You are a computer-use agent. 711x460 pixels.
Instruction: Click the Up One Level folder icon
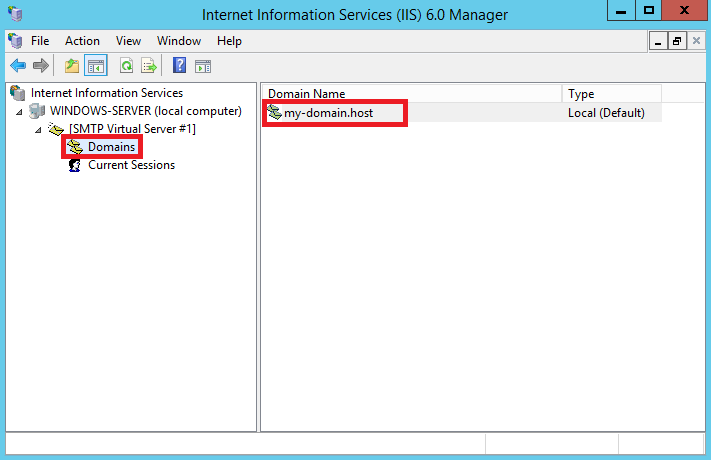pos(72,66)
